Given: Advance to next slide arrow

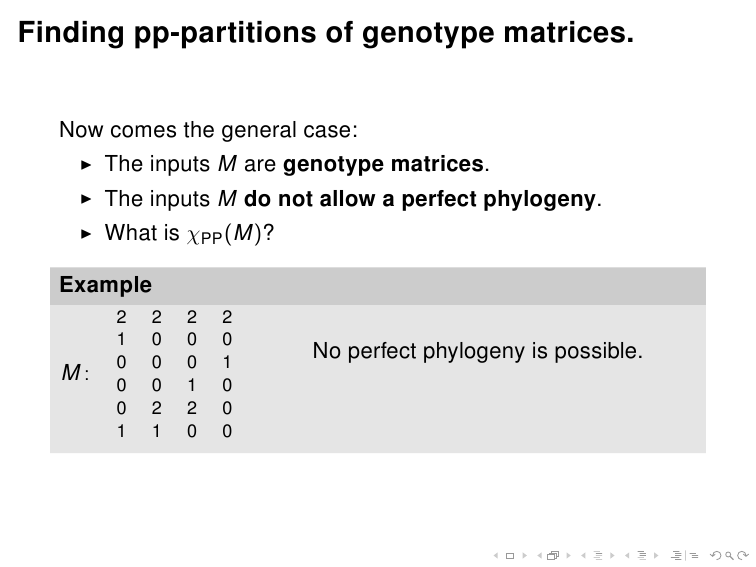Looking at the screenshot, I should [525, 555].
